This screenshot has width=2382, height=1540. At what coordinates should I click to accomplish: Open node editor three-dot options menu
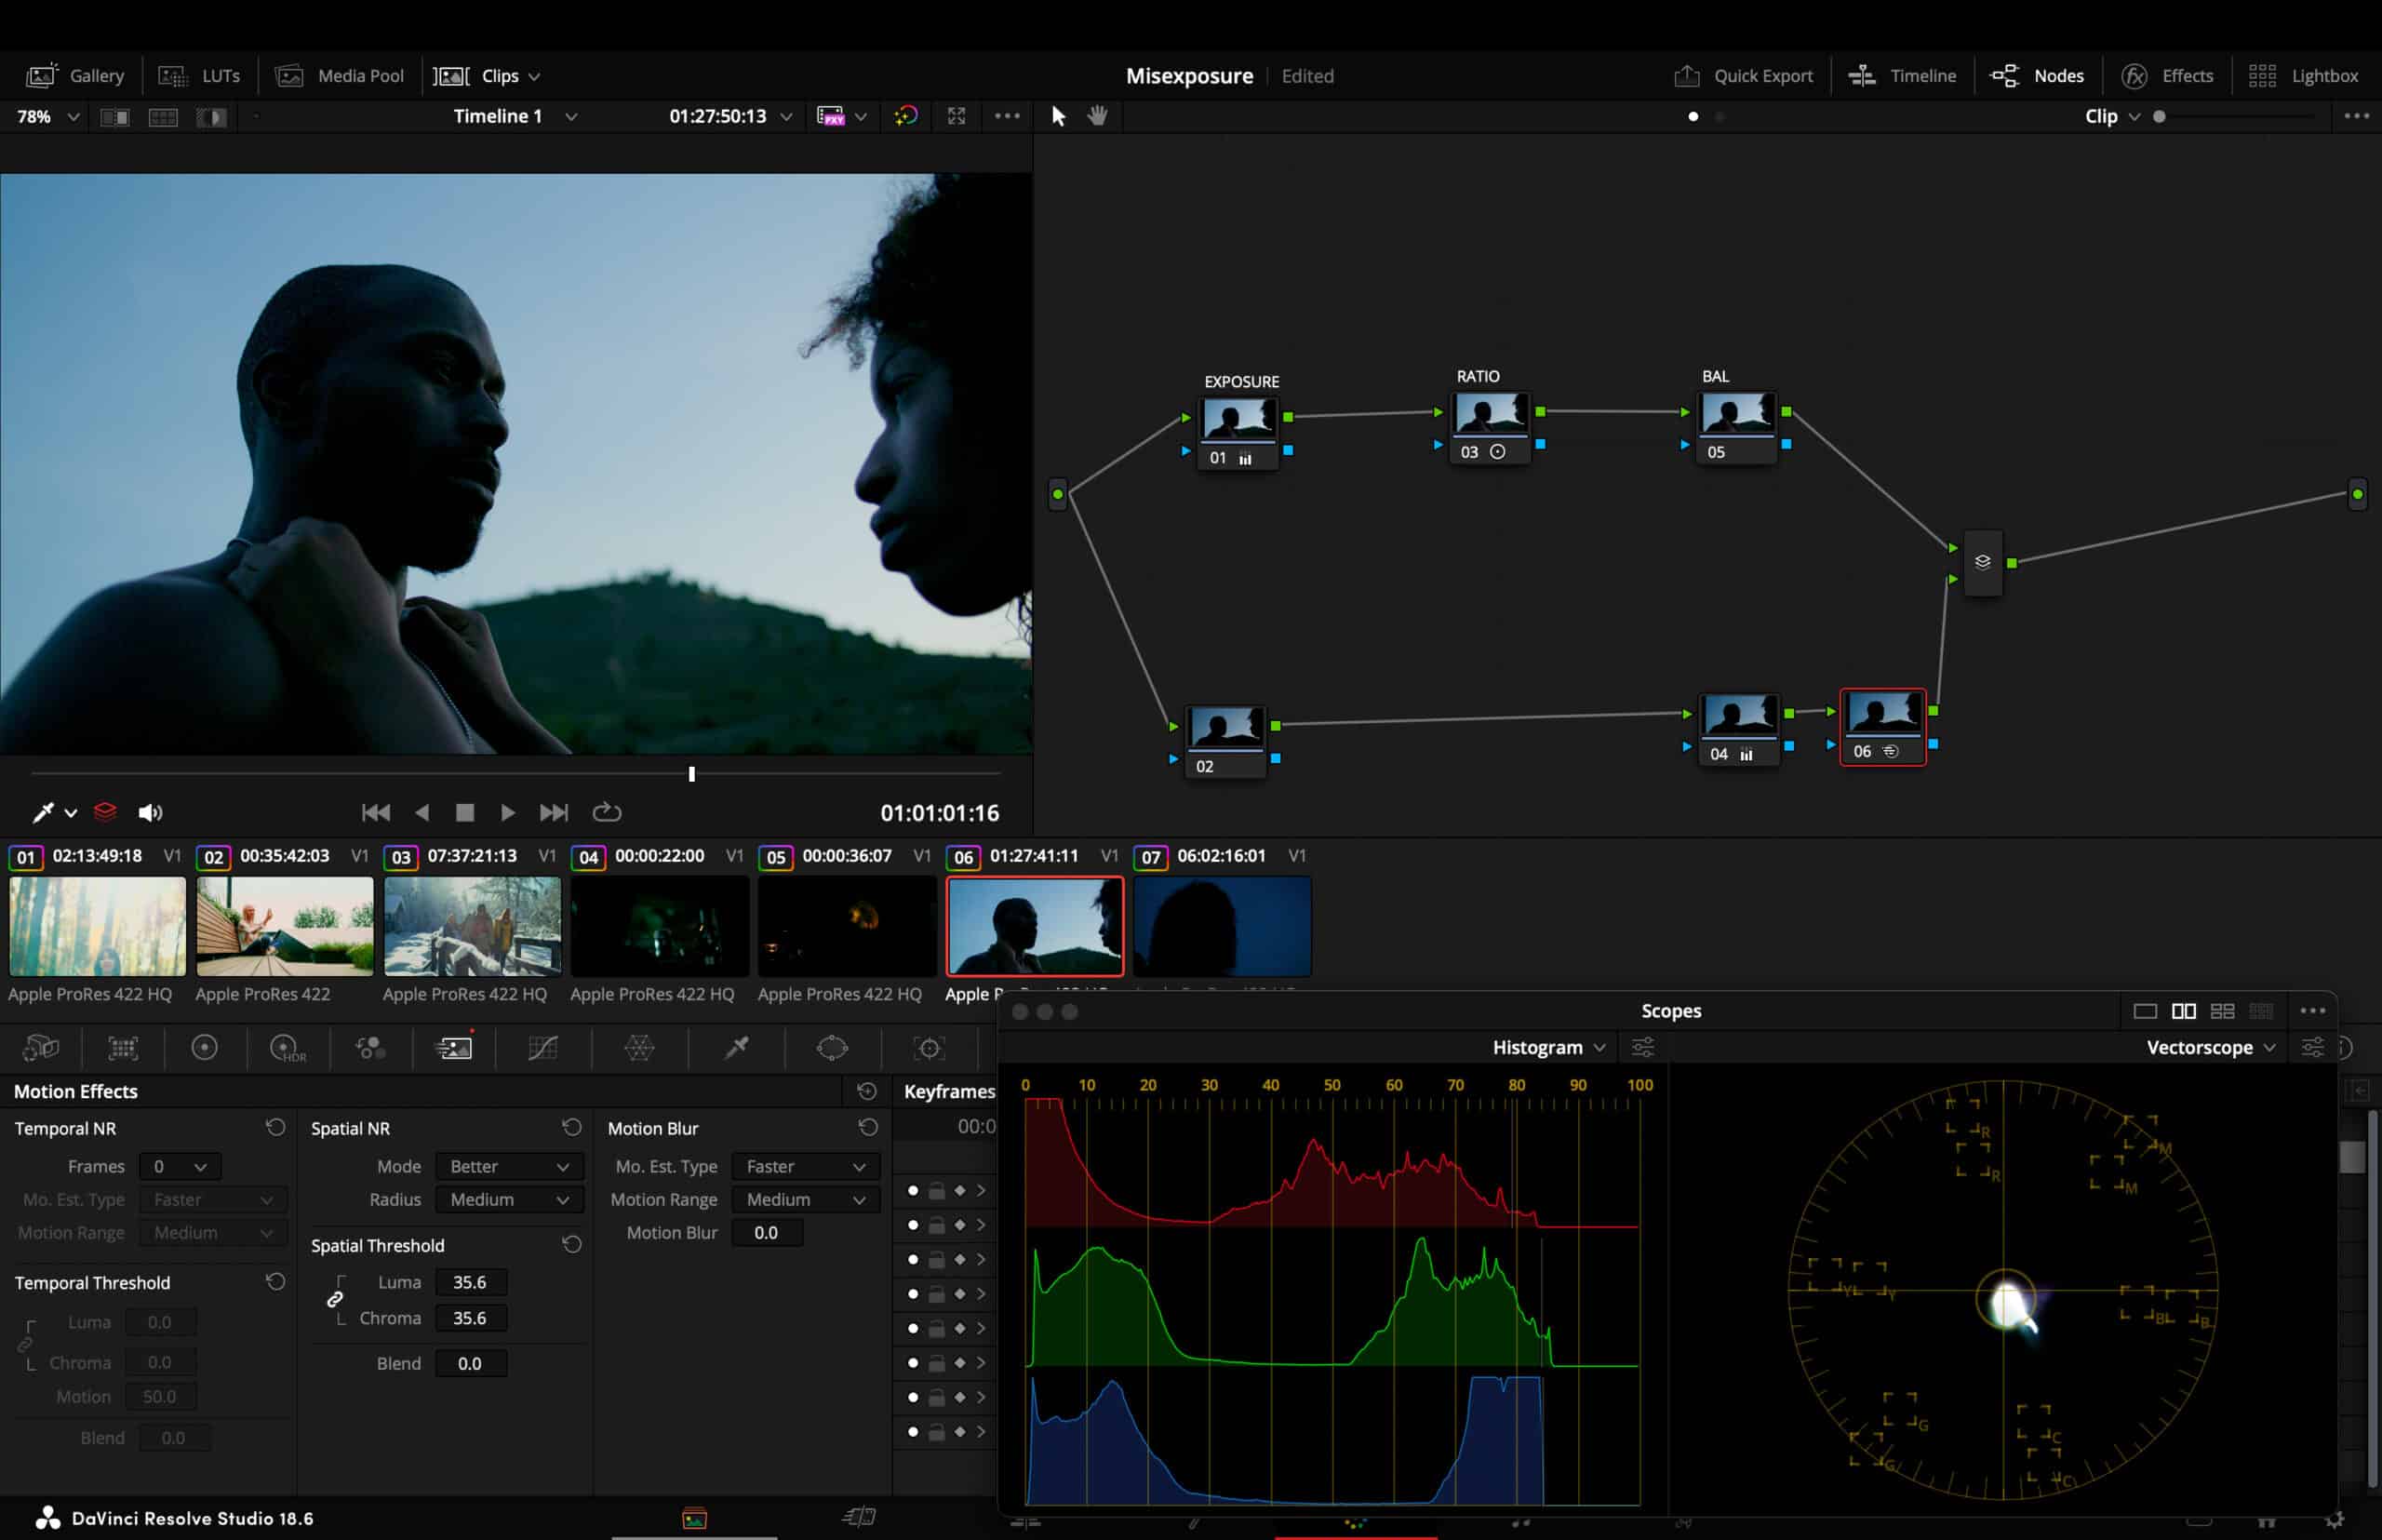click(2356, 116)
